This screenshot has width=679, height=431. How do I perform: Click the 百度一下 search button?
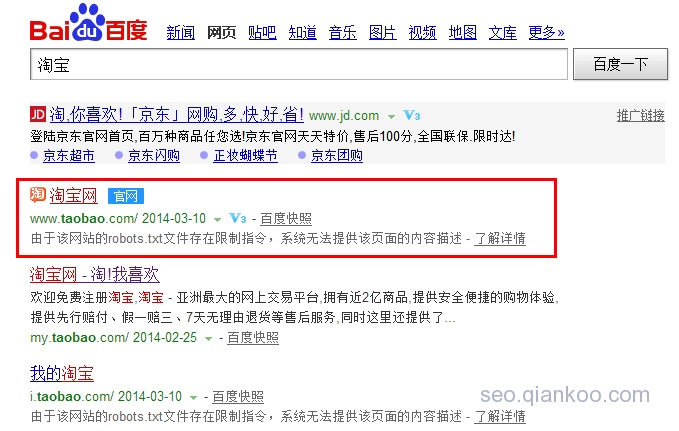[621, 64]
